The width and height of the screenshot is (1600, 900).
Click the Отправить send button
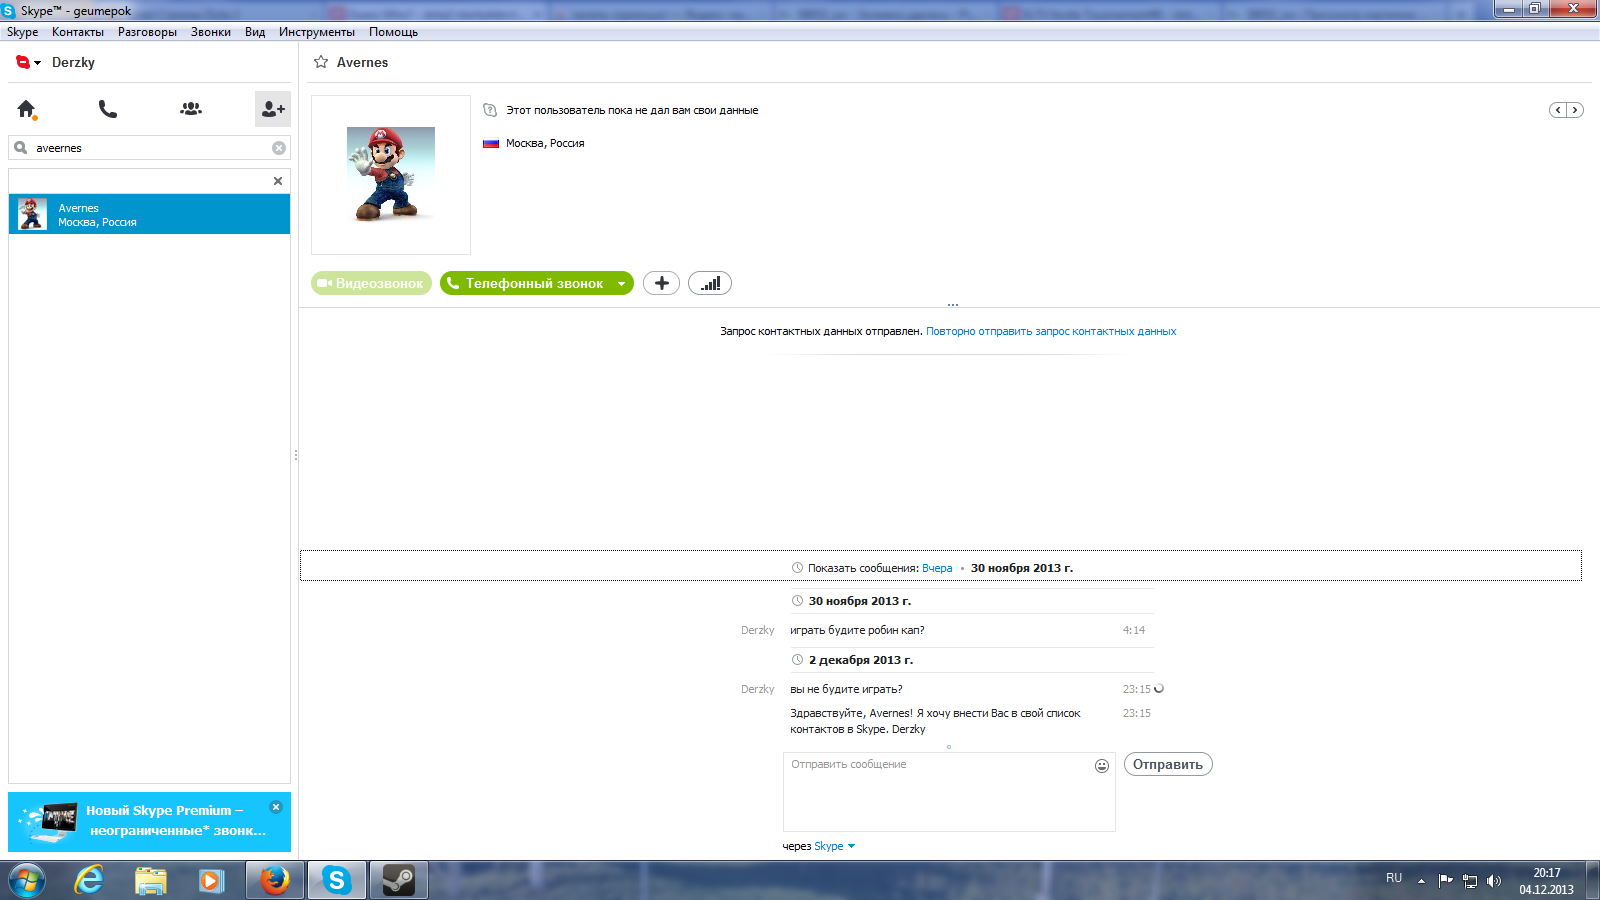[1168, 764]
